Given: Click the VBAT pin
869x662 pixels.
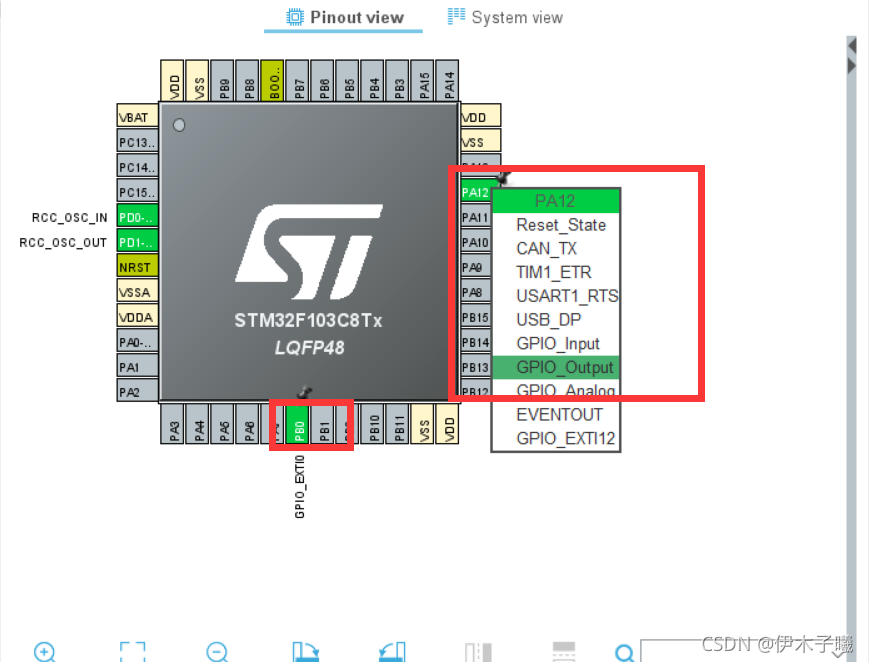Looking at the screenshot, I should [137, 117].
